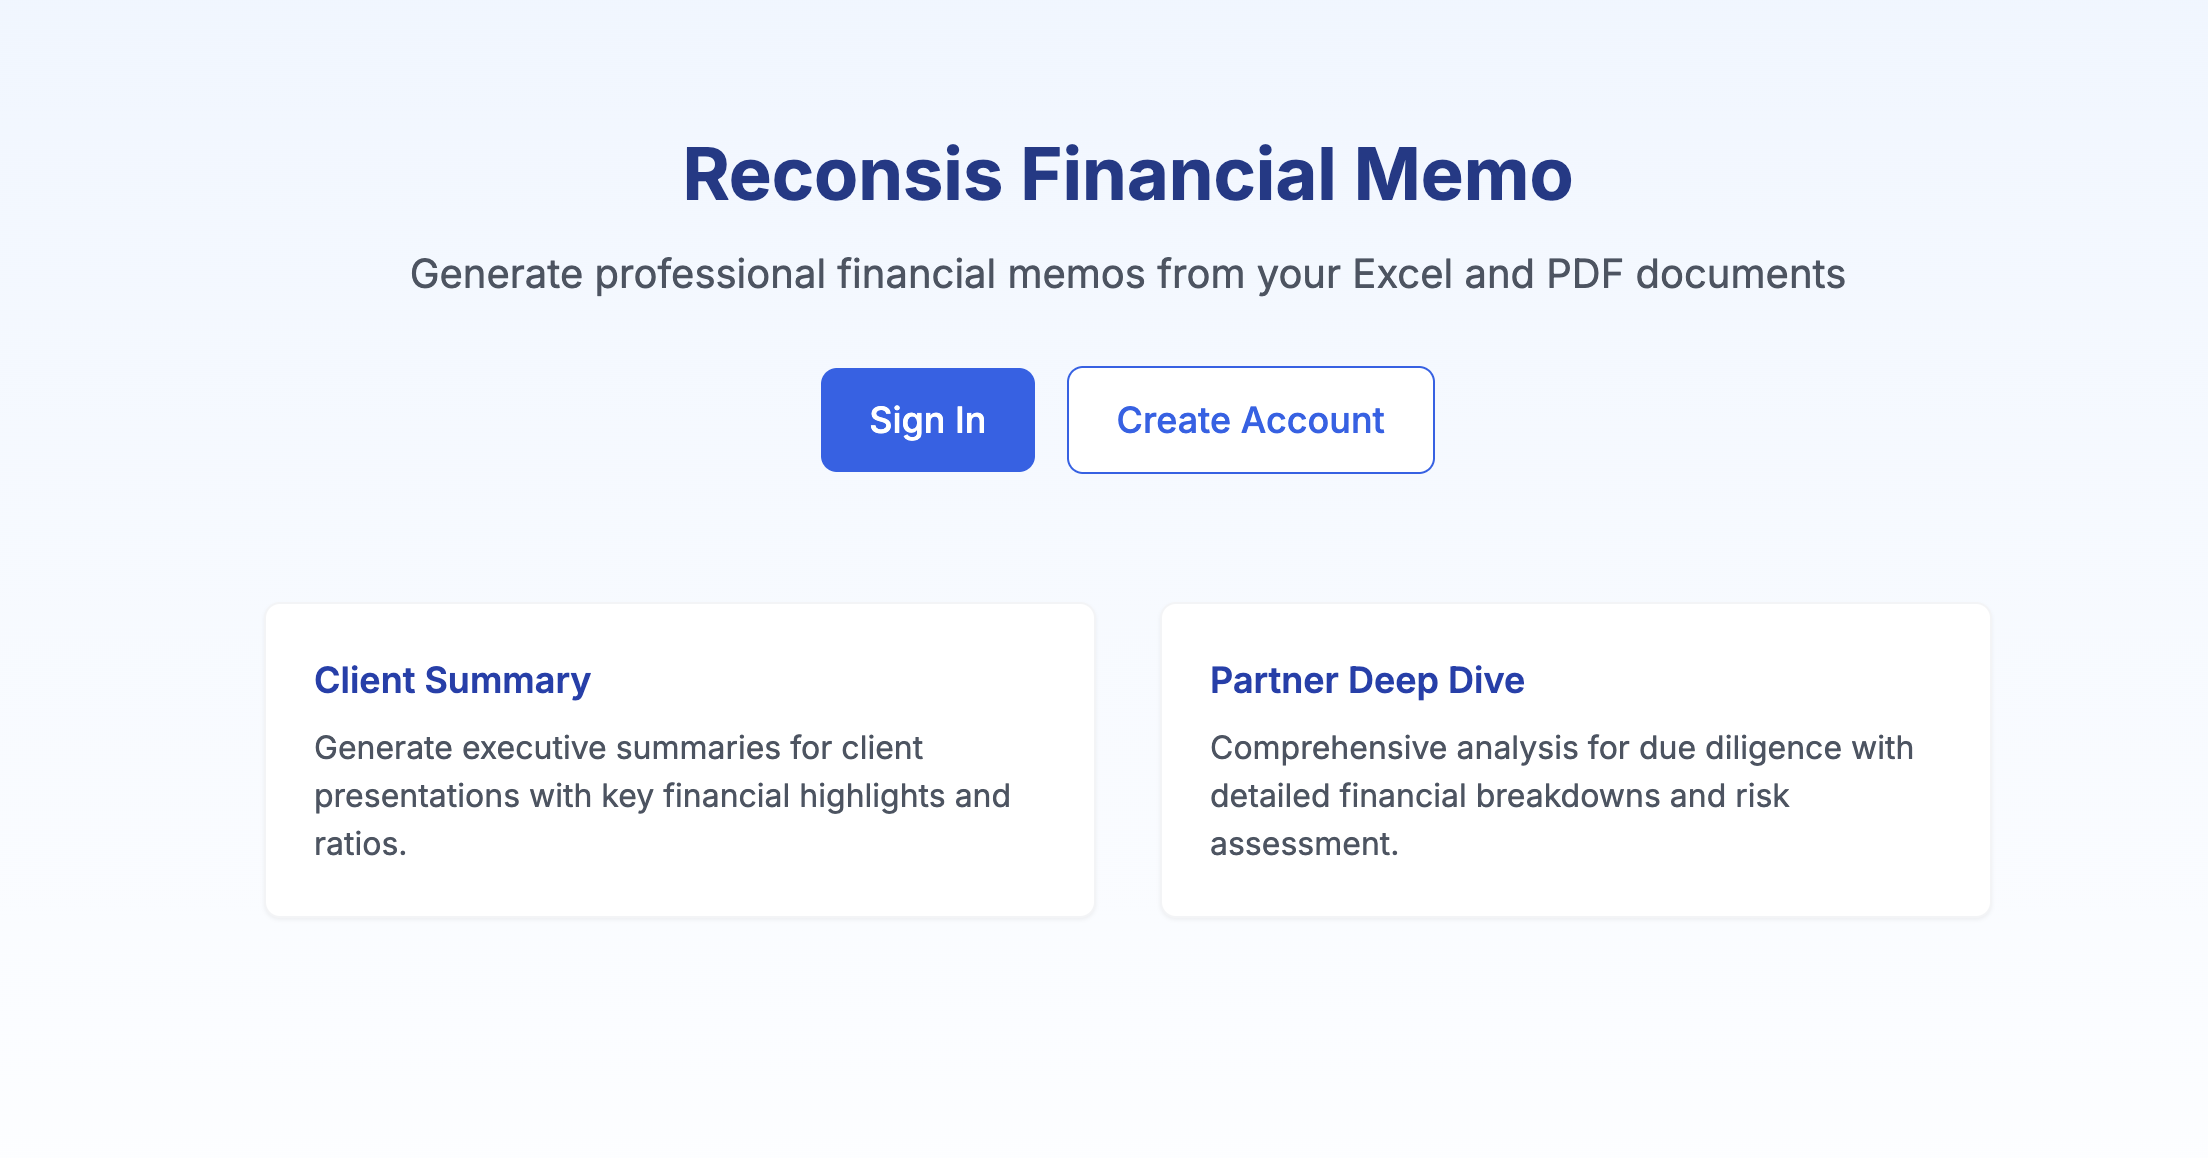Click the Client Summary description text
The image size is (2208, 1158).
[x=662, y=795]
